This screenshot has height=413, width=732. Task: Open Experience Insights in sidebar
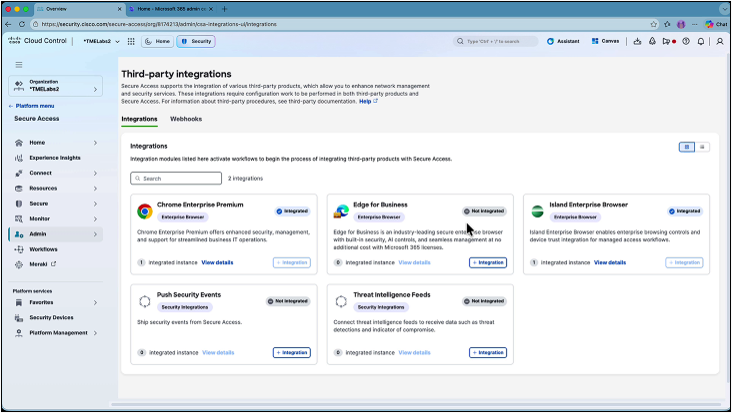click(55, 158)
